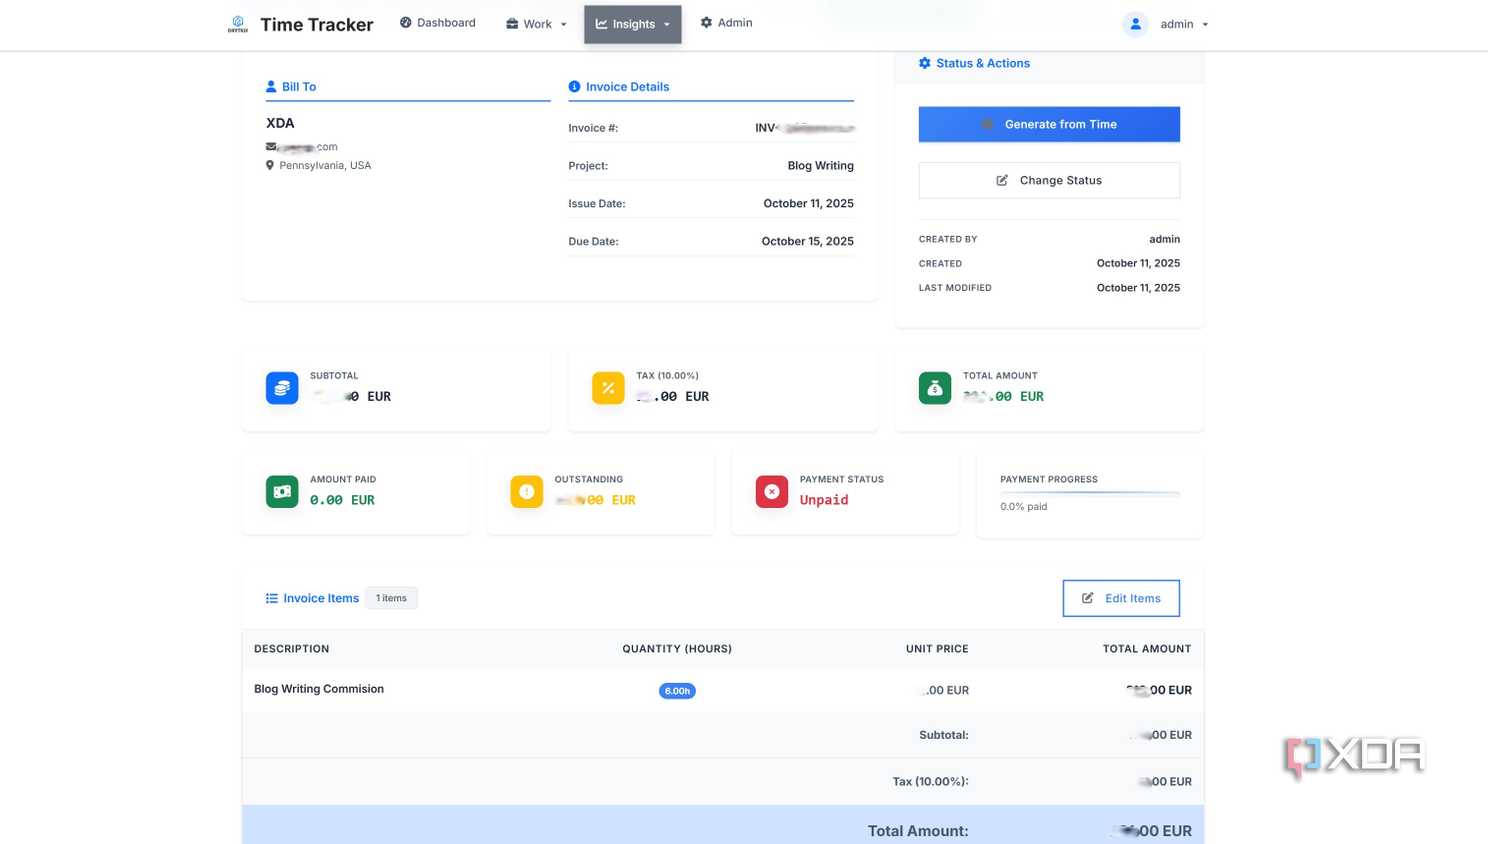Click the Payment Progress bar
This screenshot has width=1488, height=844.
click(x=1090, y=493)
